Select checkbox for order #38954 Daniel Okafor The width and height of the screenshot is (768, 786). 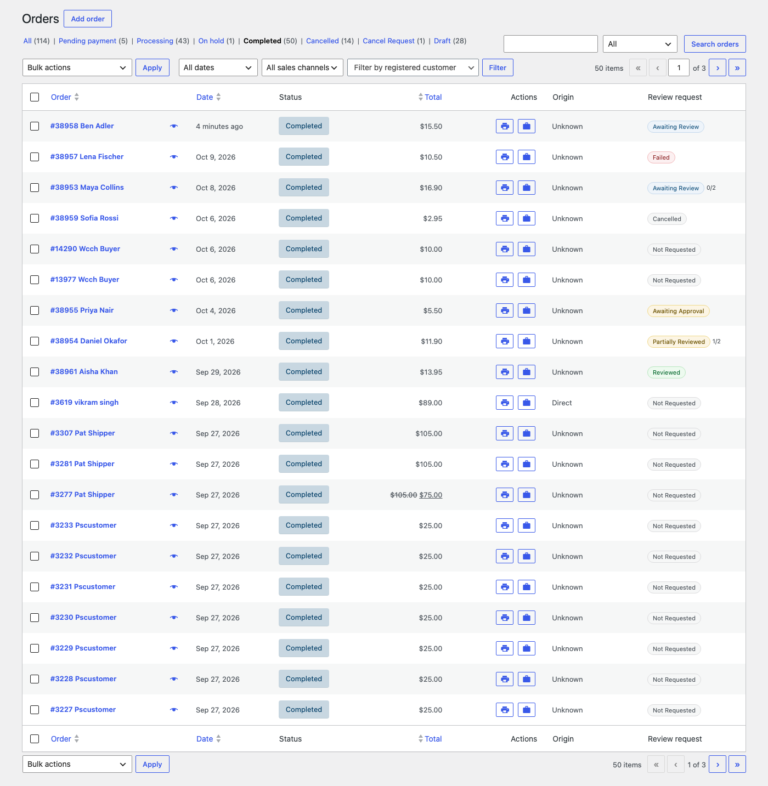pos(35,341)
